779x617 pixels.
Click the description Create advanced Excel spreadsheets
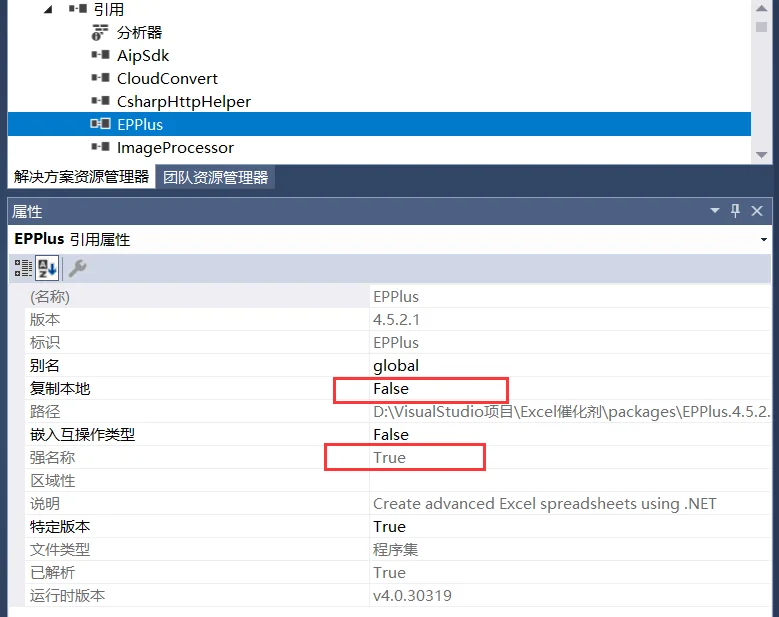(545, 504)
